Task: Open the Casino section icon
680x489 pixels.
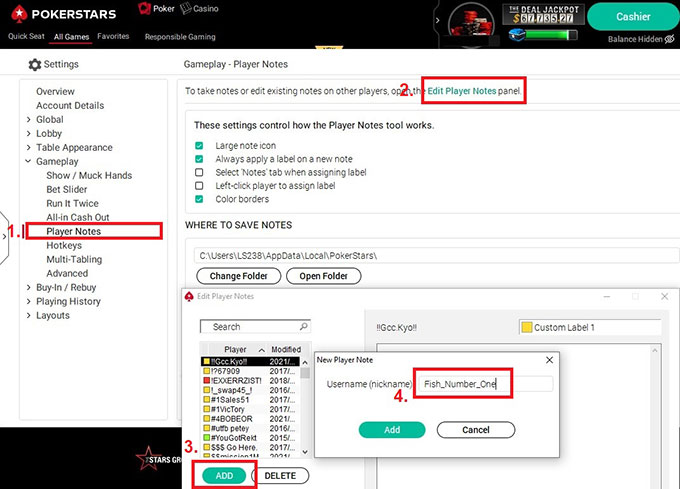Action: [186, 8]
